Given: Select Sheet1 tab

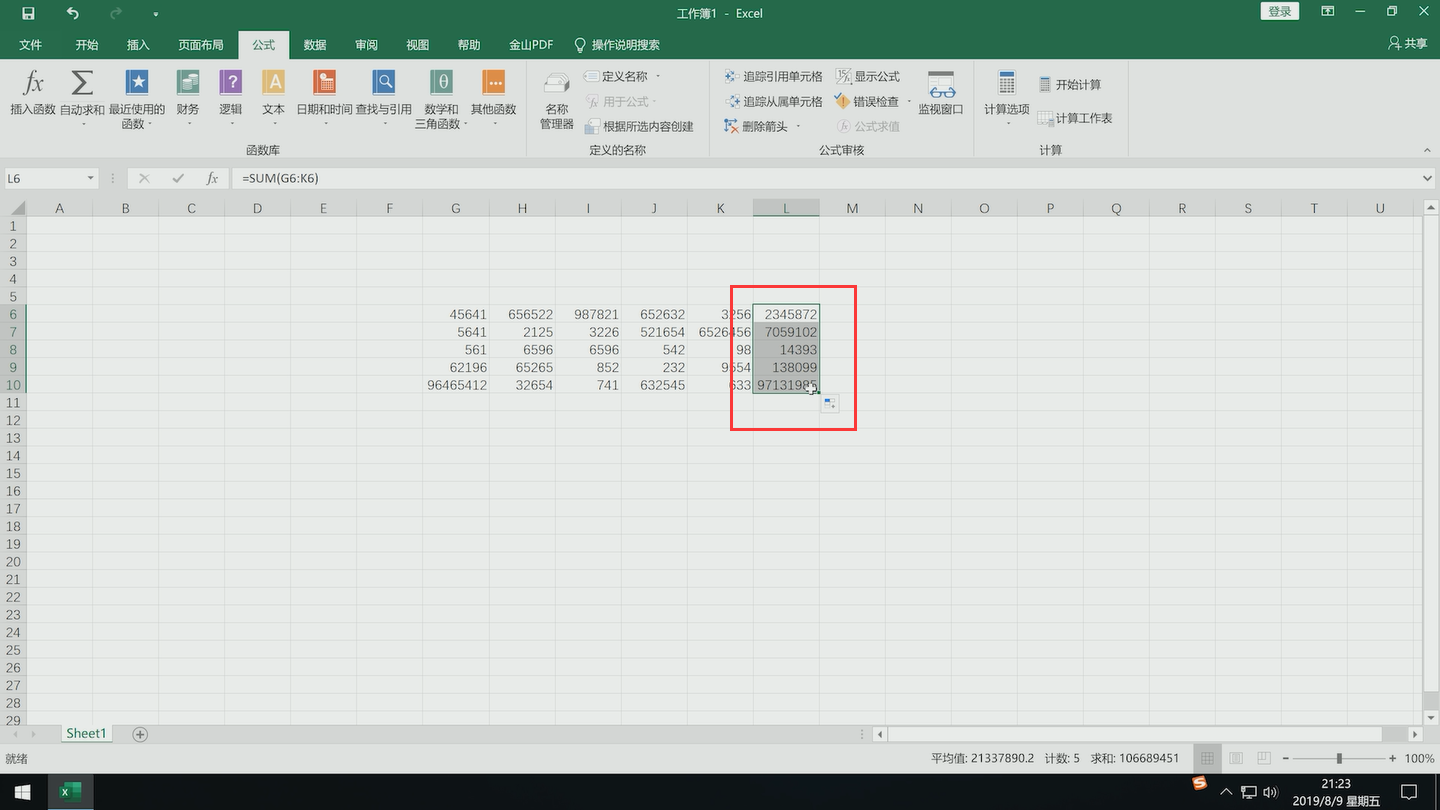Looking at the screenshot, I should [85, 733].
